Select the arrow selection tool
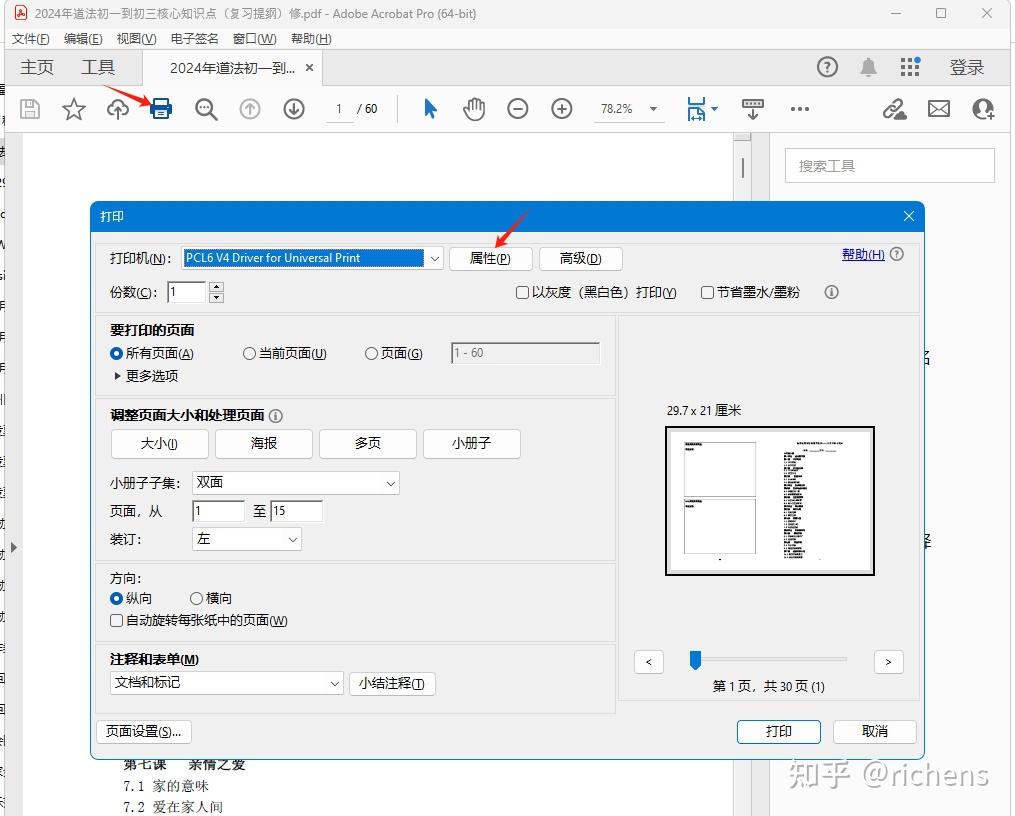Screen dimensions: 1015x816 tap(430, 109)
